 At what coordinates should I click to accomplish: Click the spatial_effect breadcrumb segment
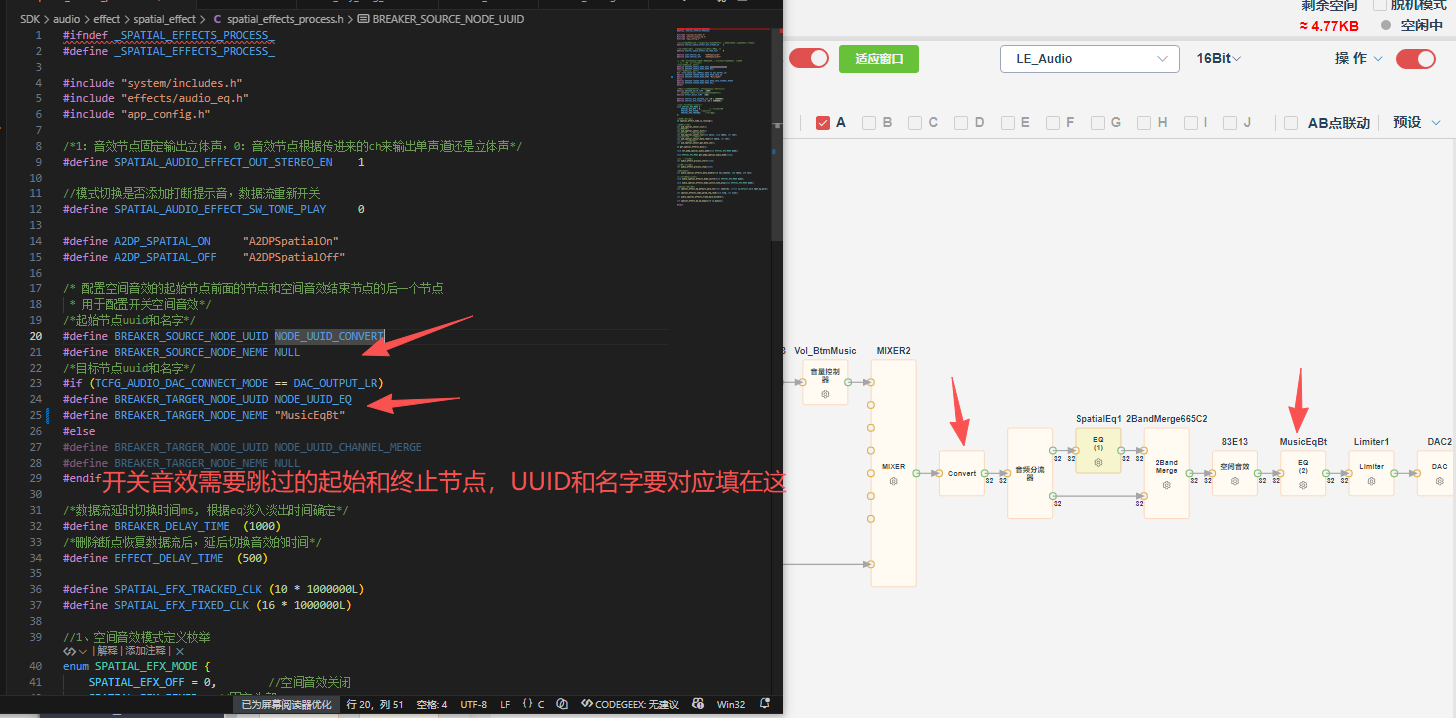click(165, 19)
